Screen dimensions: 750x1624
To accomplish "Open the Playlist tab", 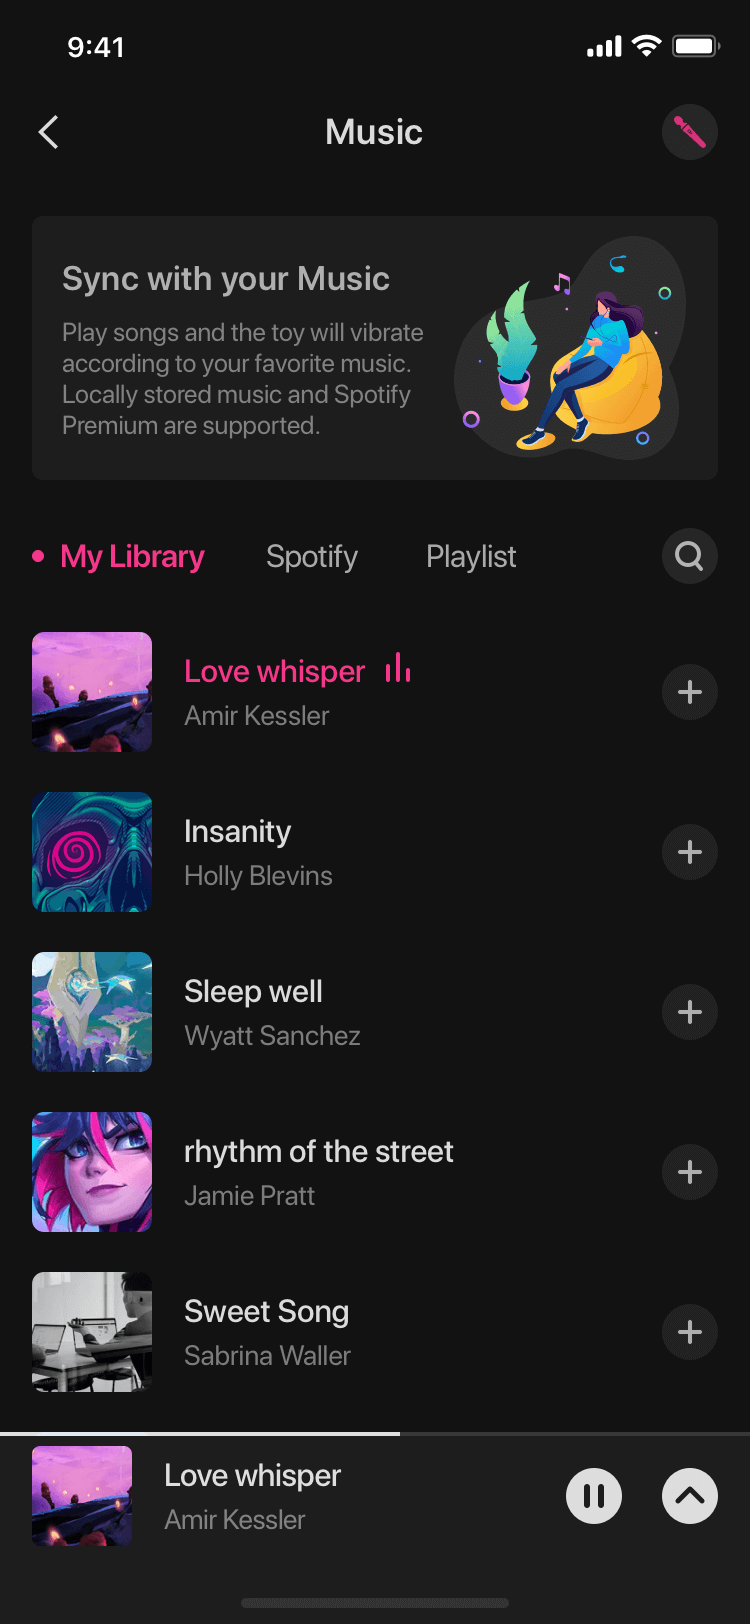I will point(471,556).
